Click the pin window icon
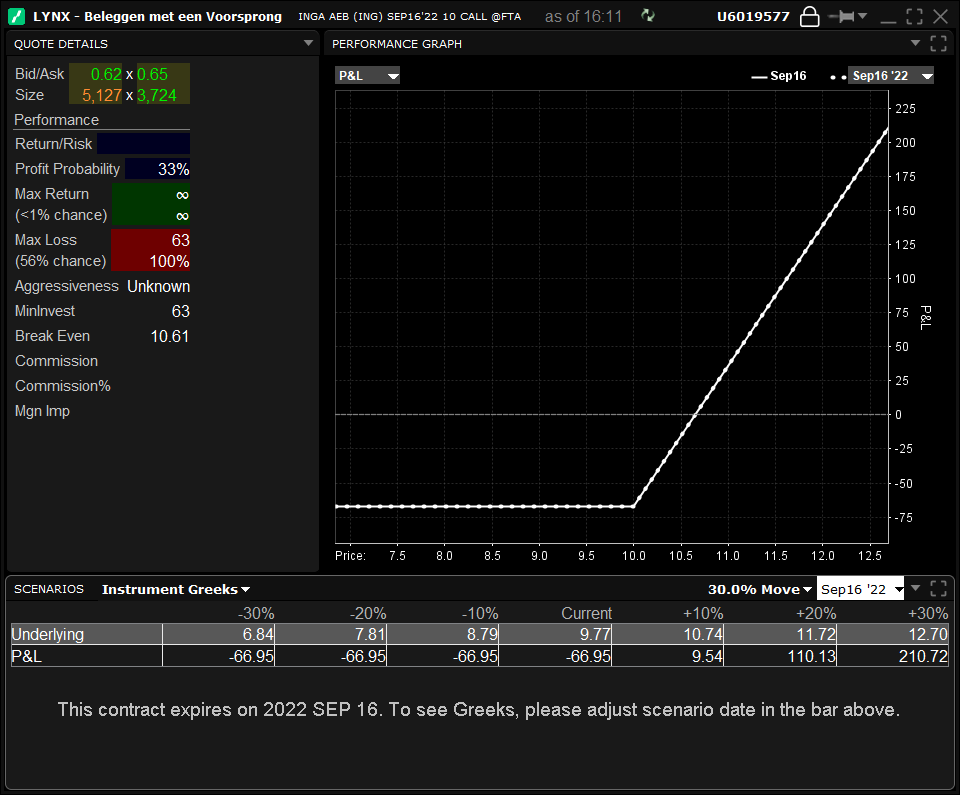The height and width of the screenshot is (795, 960). pos(841,17)
